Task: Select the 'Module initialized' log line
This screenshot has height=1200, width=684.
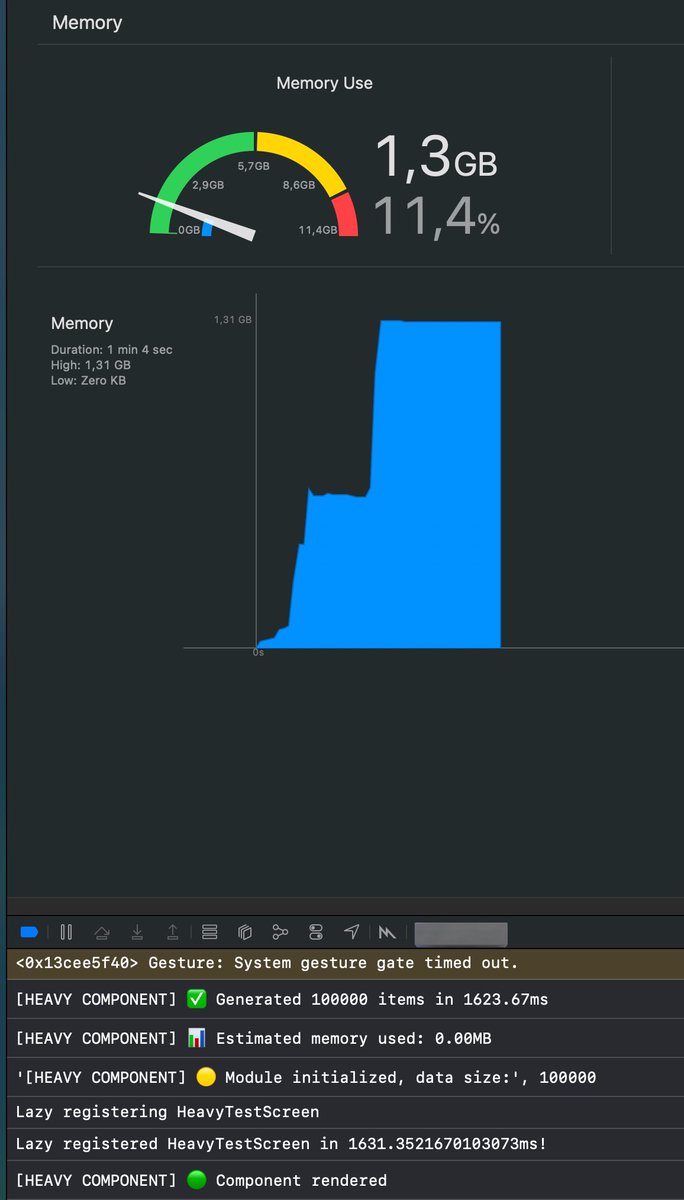Action: 345,1077
